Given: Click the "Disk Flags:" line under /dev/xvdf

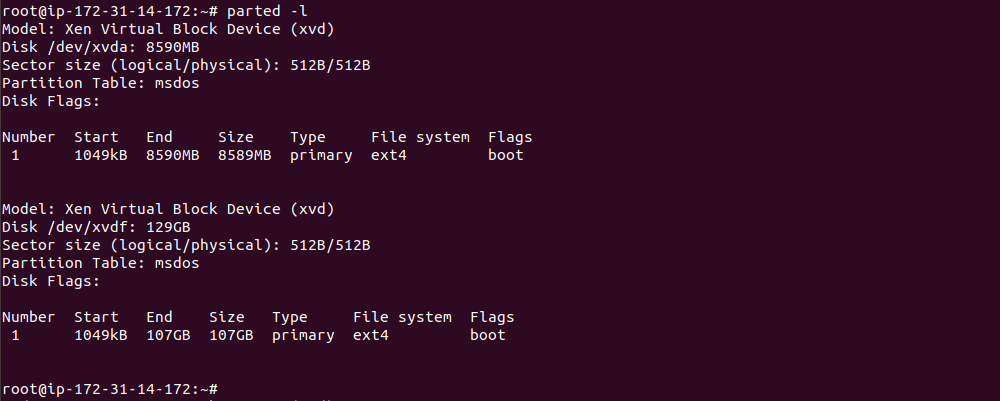Looking at the screenshot, I should pyautogui.click(x=51, y=281).
